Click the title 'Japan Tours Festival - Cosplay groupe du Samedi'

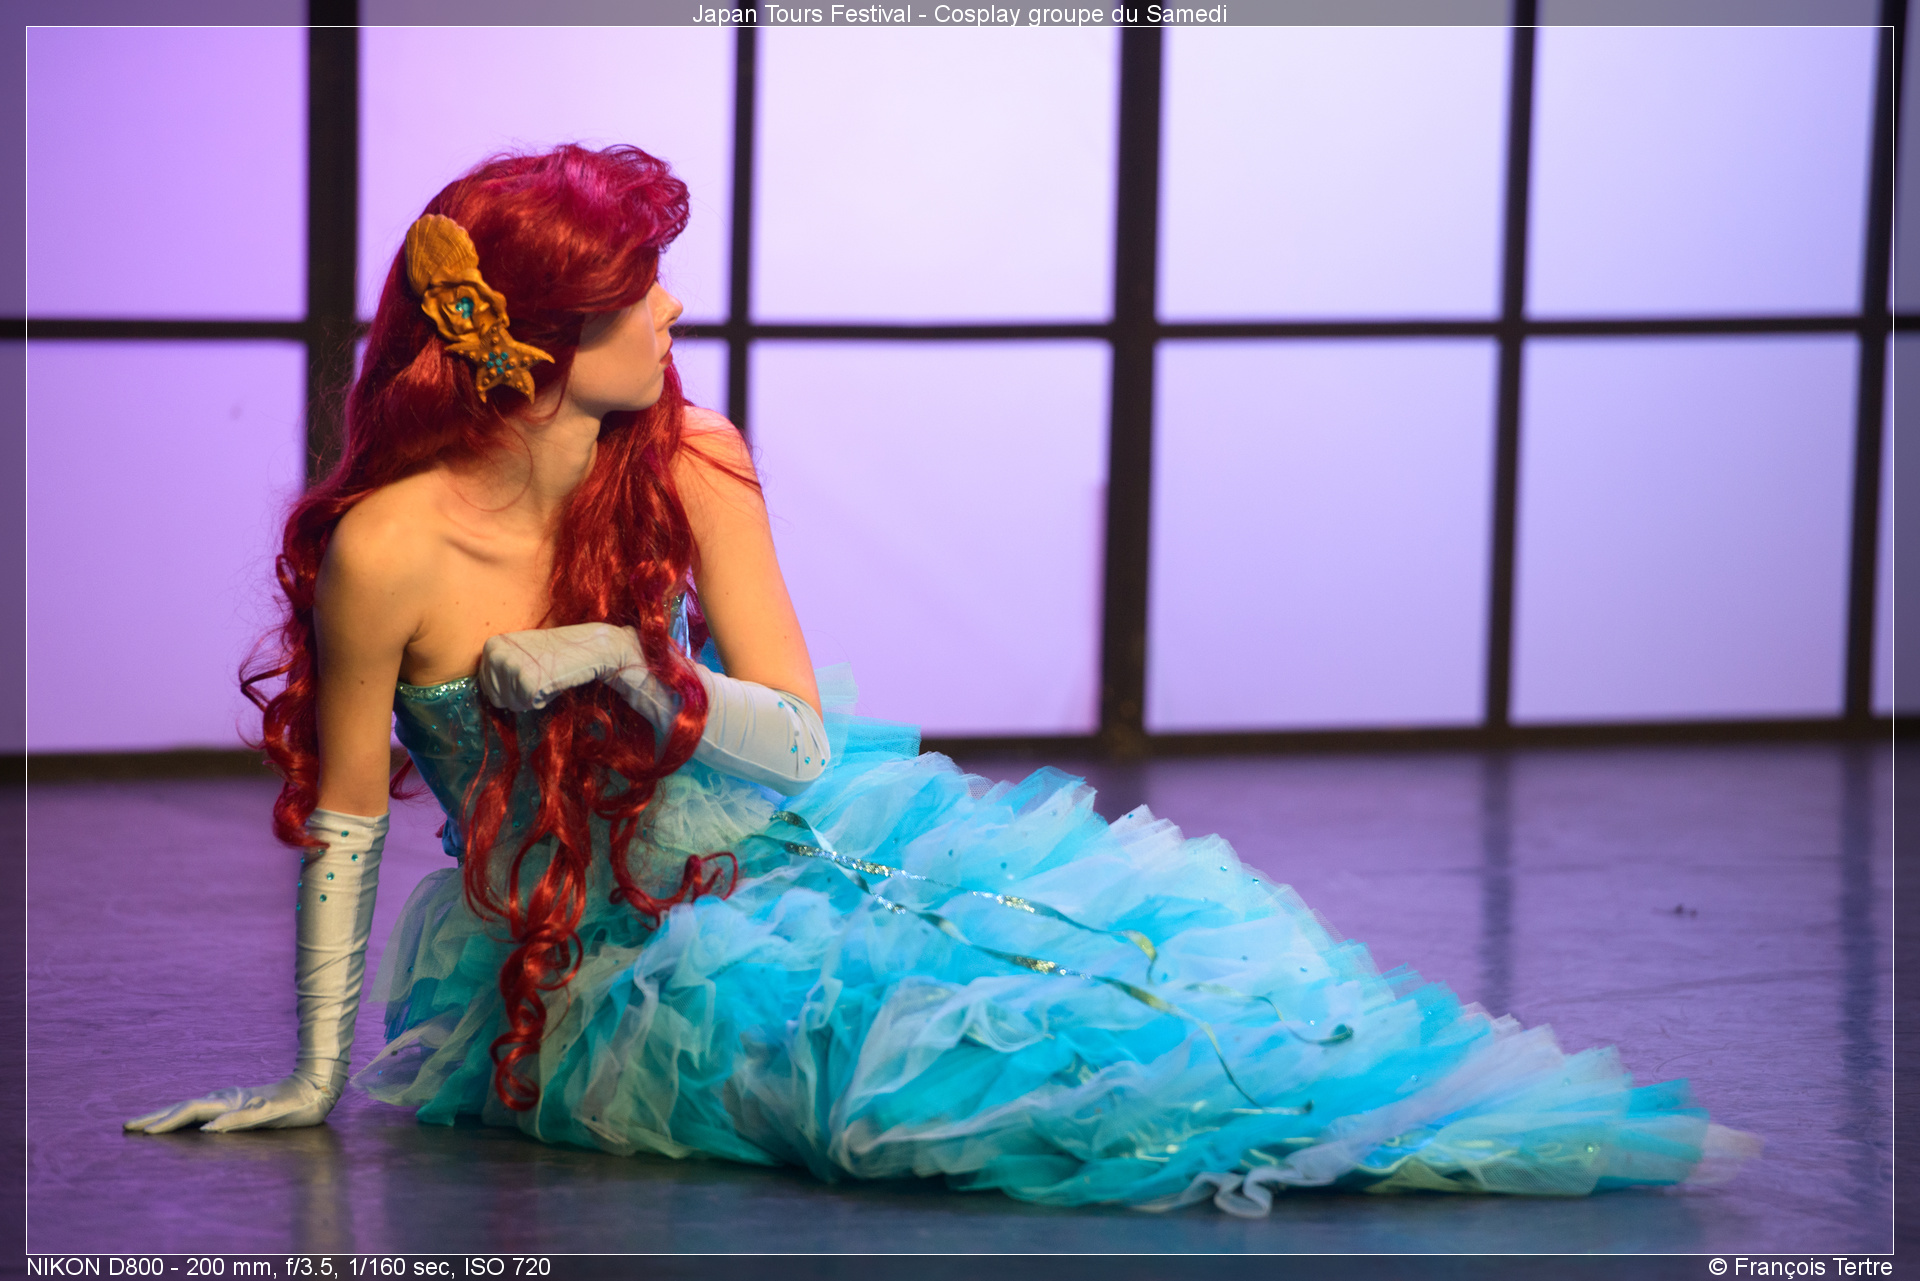click(x=959, y=14)
